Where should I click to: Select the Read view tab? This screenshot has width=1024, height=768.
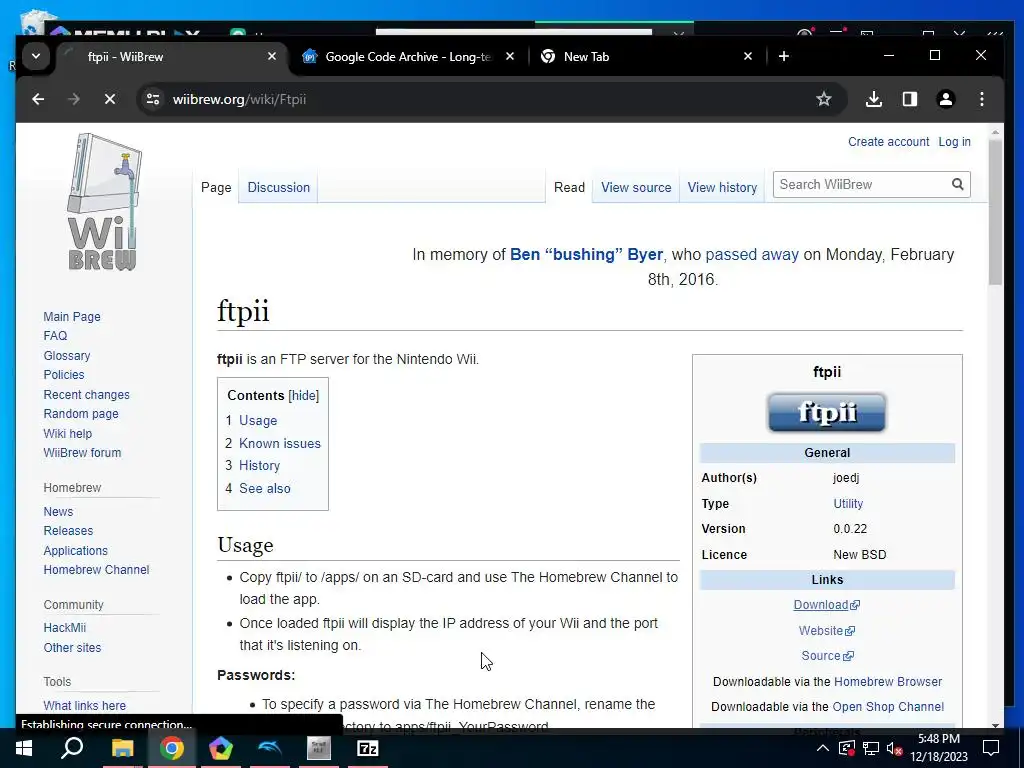(569, 187)
